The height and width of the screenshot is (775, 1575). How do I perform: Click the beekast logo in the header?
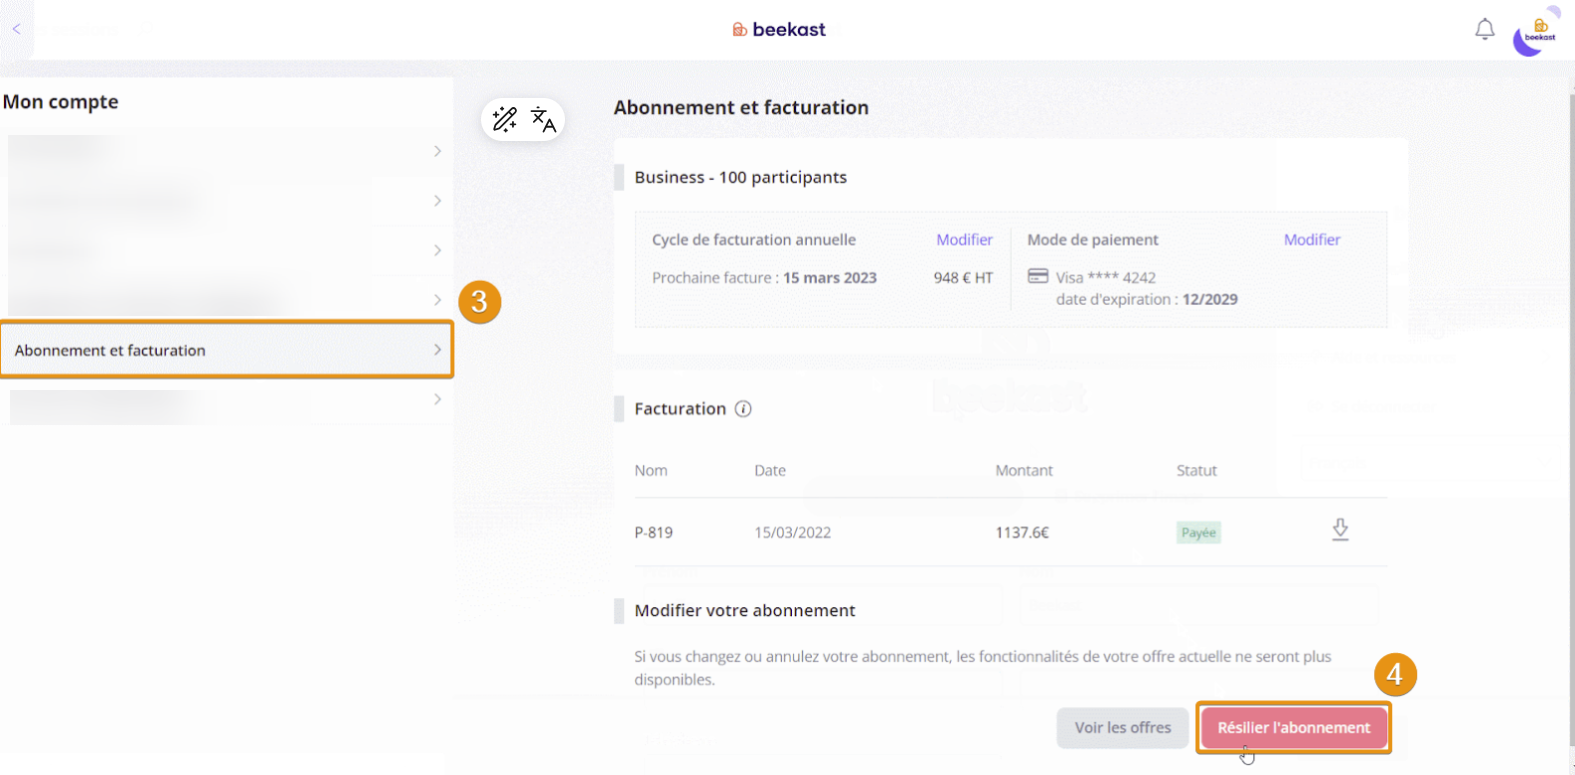coord(779,30)
